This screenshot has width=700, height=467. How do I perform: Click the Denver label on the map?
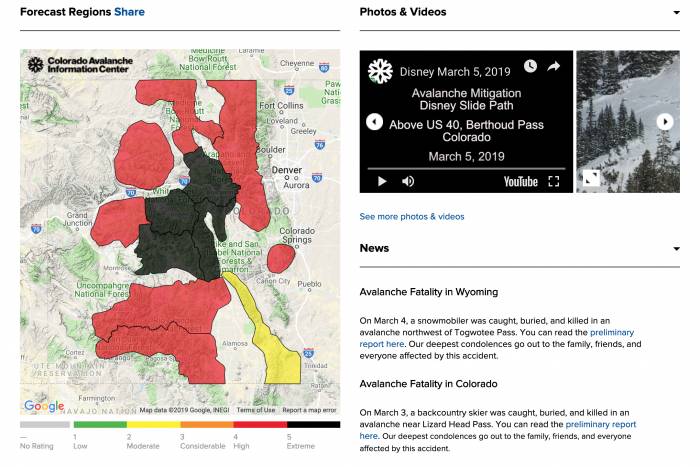tap(287, 170)
